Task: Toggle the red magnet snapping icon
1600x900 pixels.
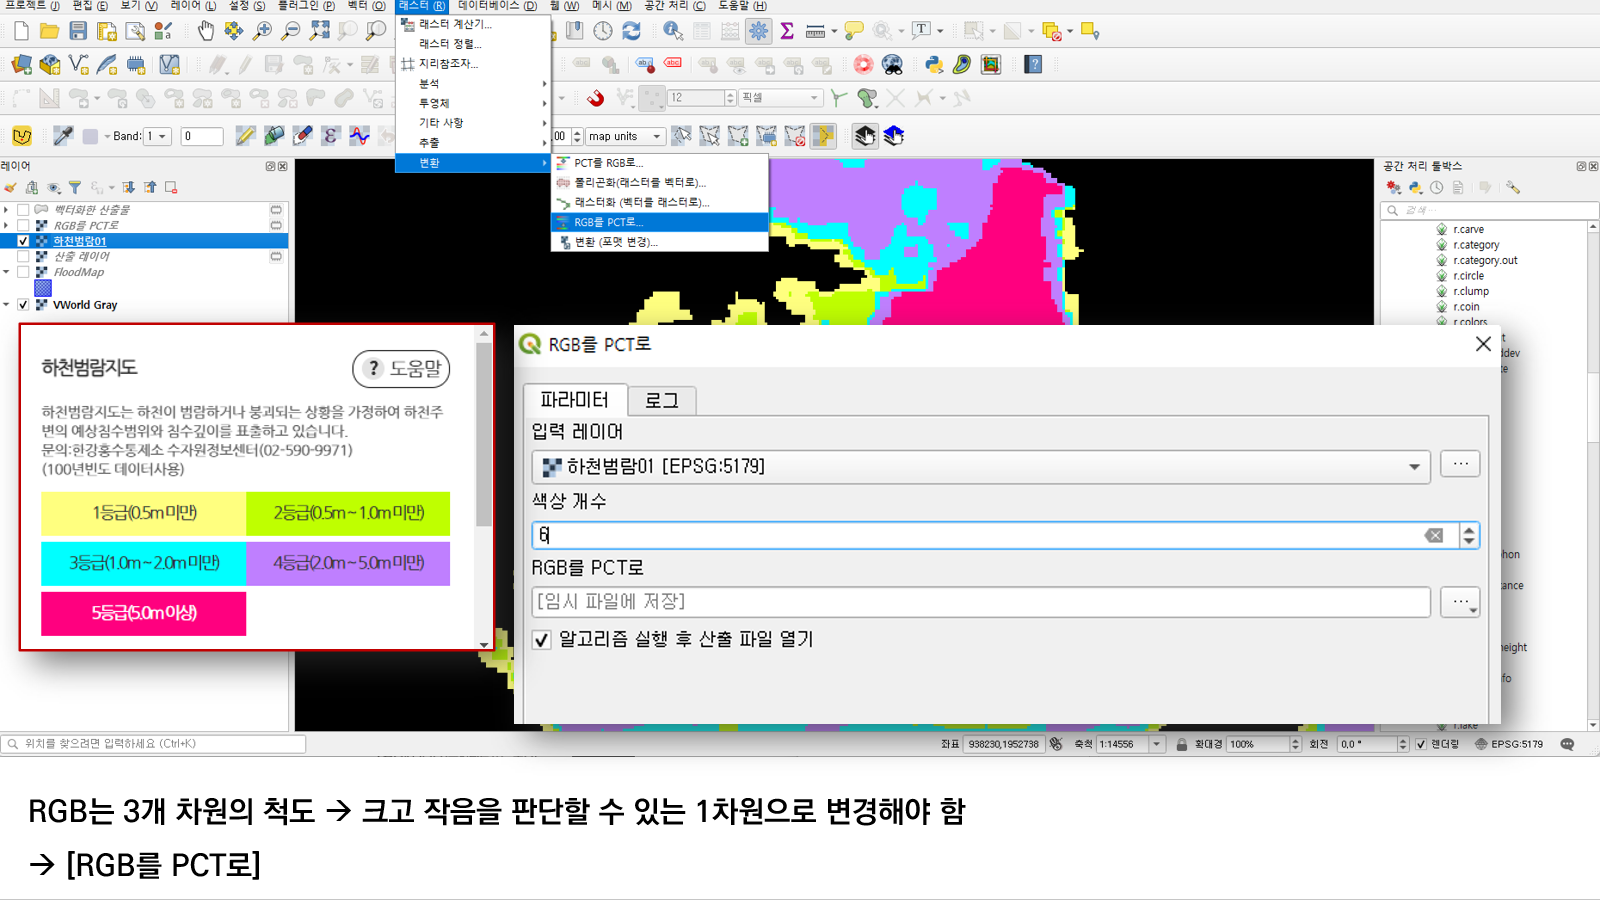Action: [x=596, y=98]
